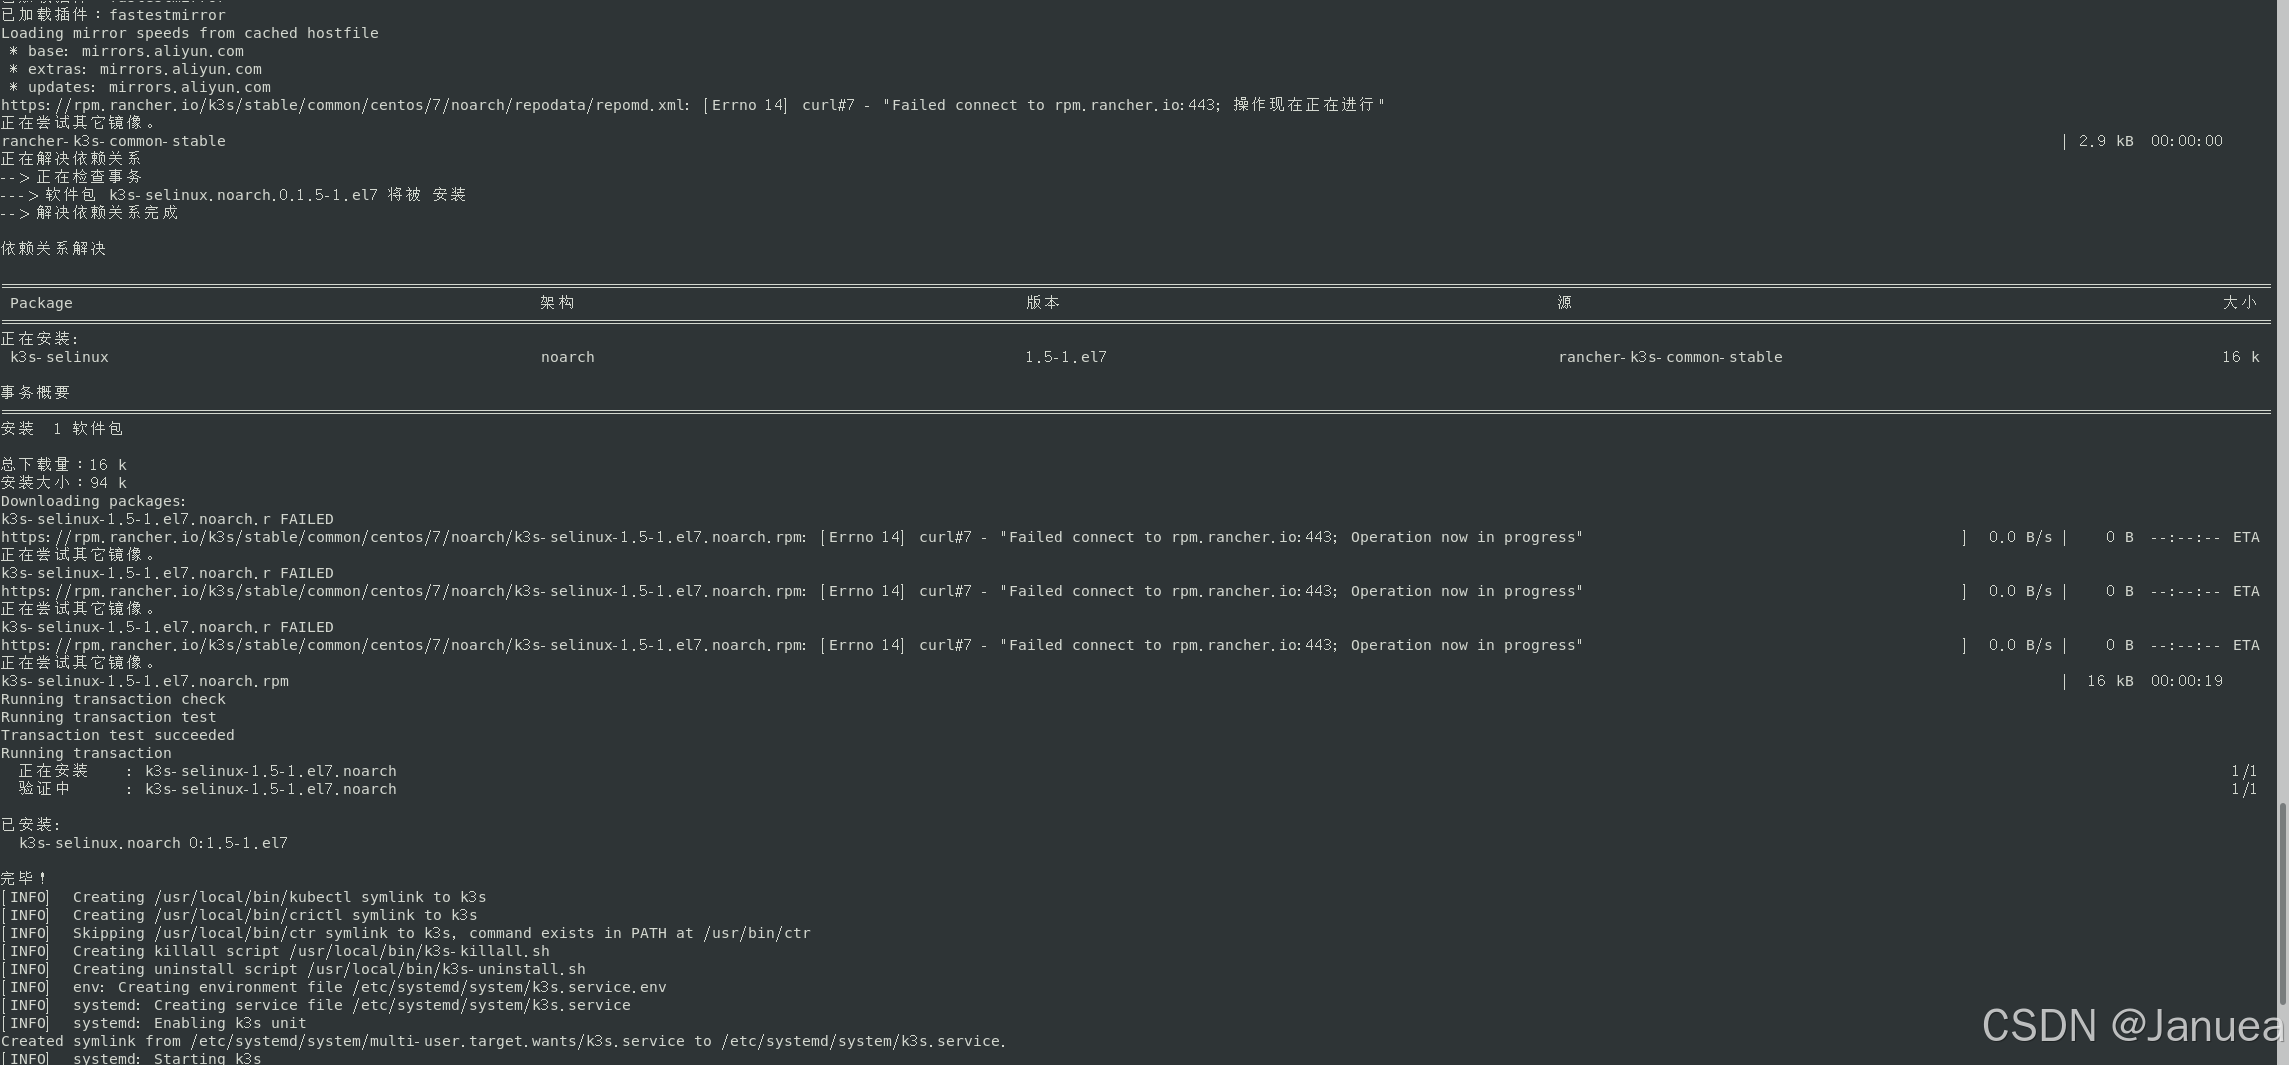Click the INFO line creating k3s-killall.sh script
The image size is (2289, 1065).
[x=275, y=951]
